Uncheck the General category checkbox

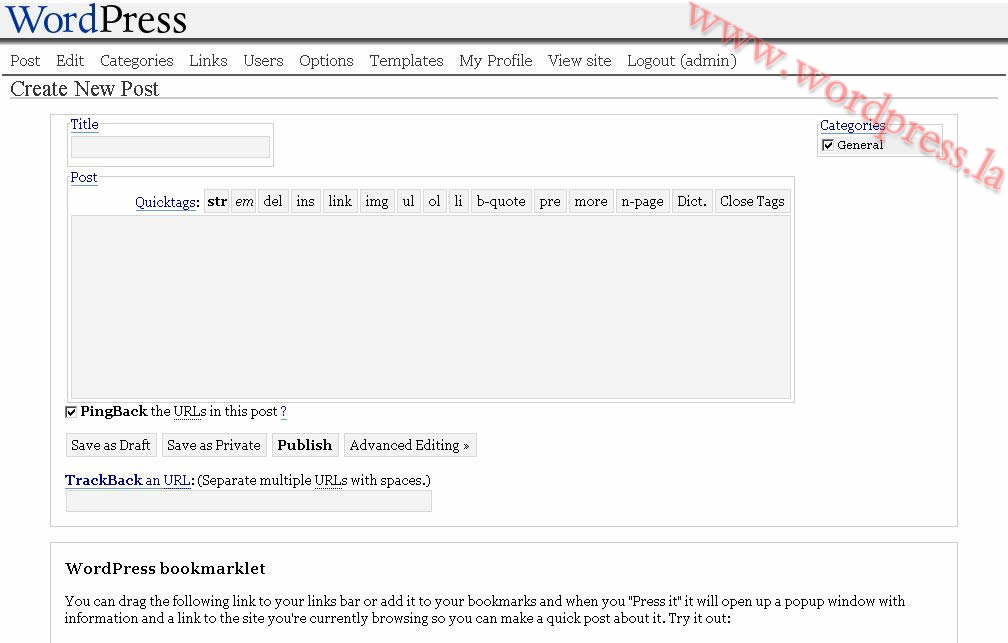click(x=828, y=145)
